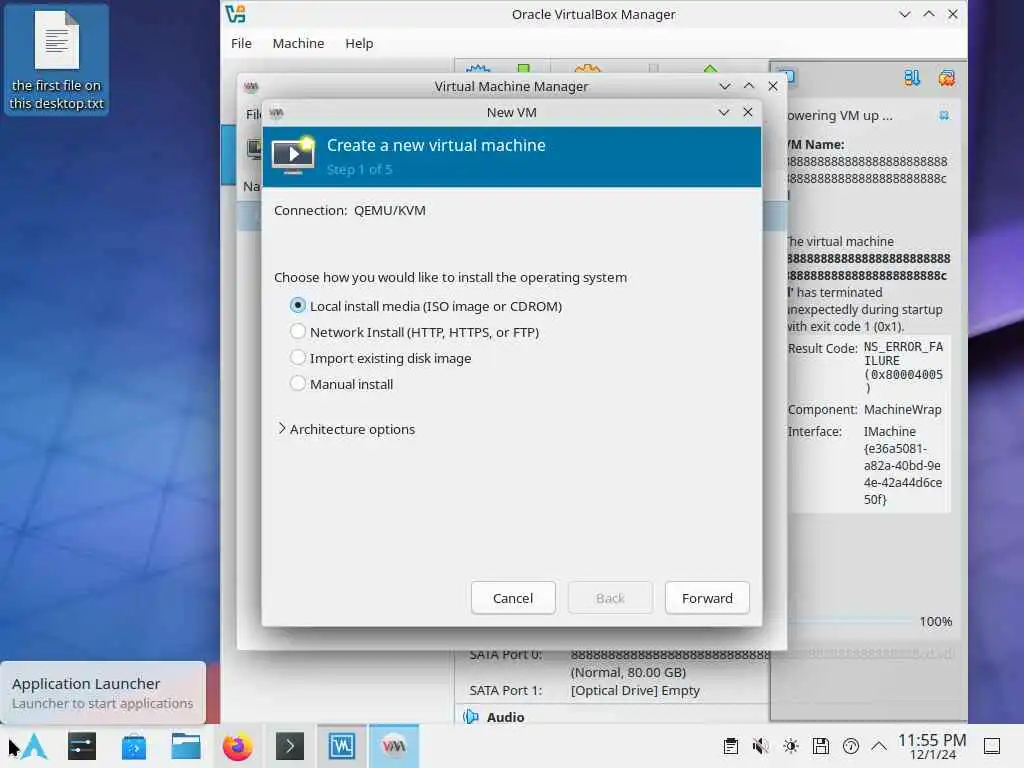Click removable media tray icon
The image size is (1024, 768).
[821, 746]
